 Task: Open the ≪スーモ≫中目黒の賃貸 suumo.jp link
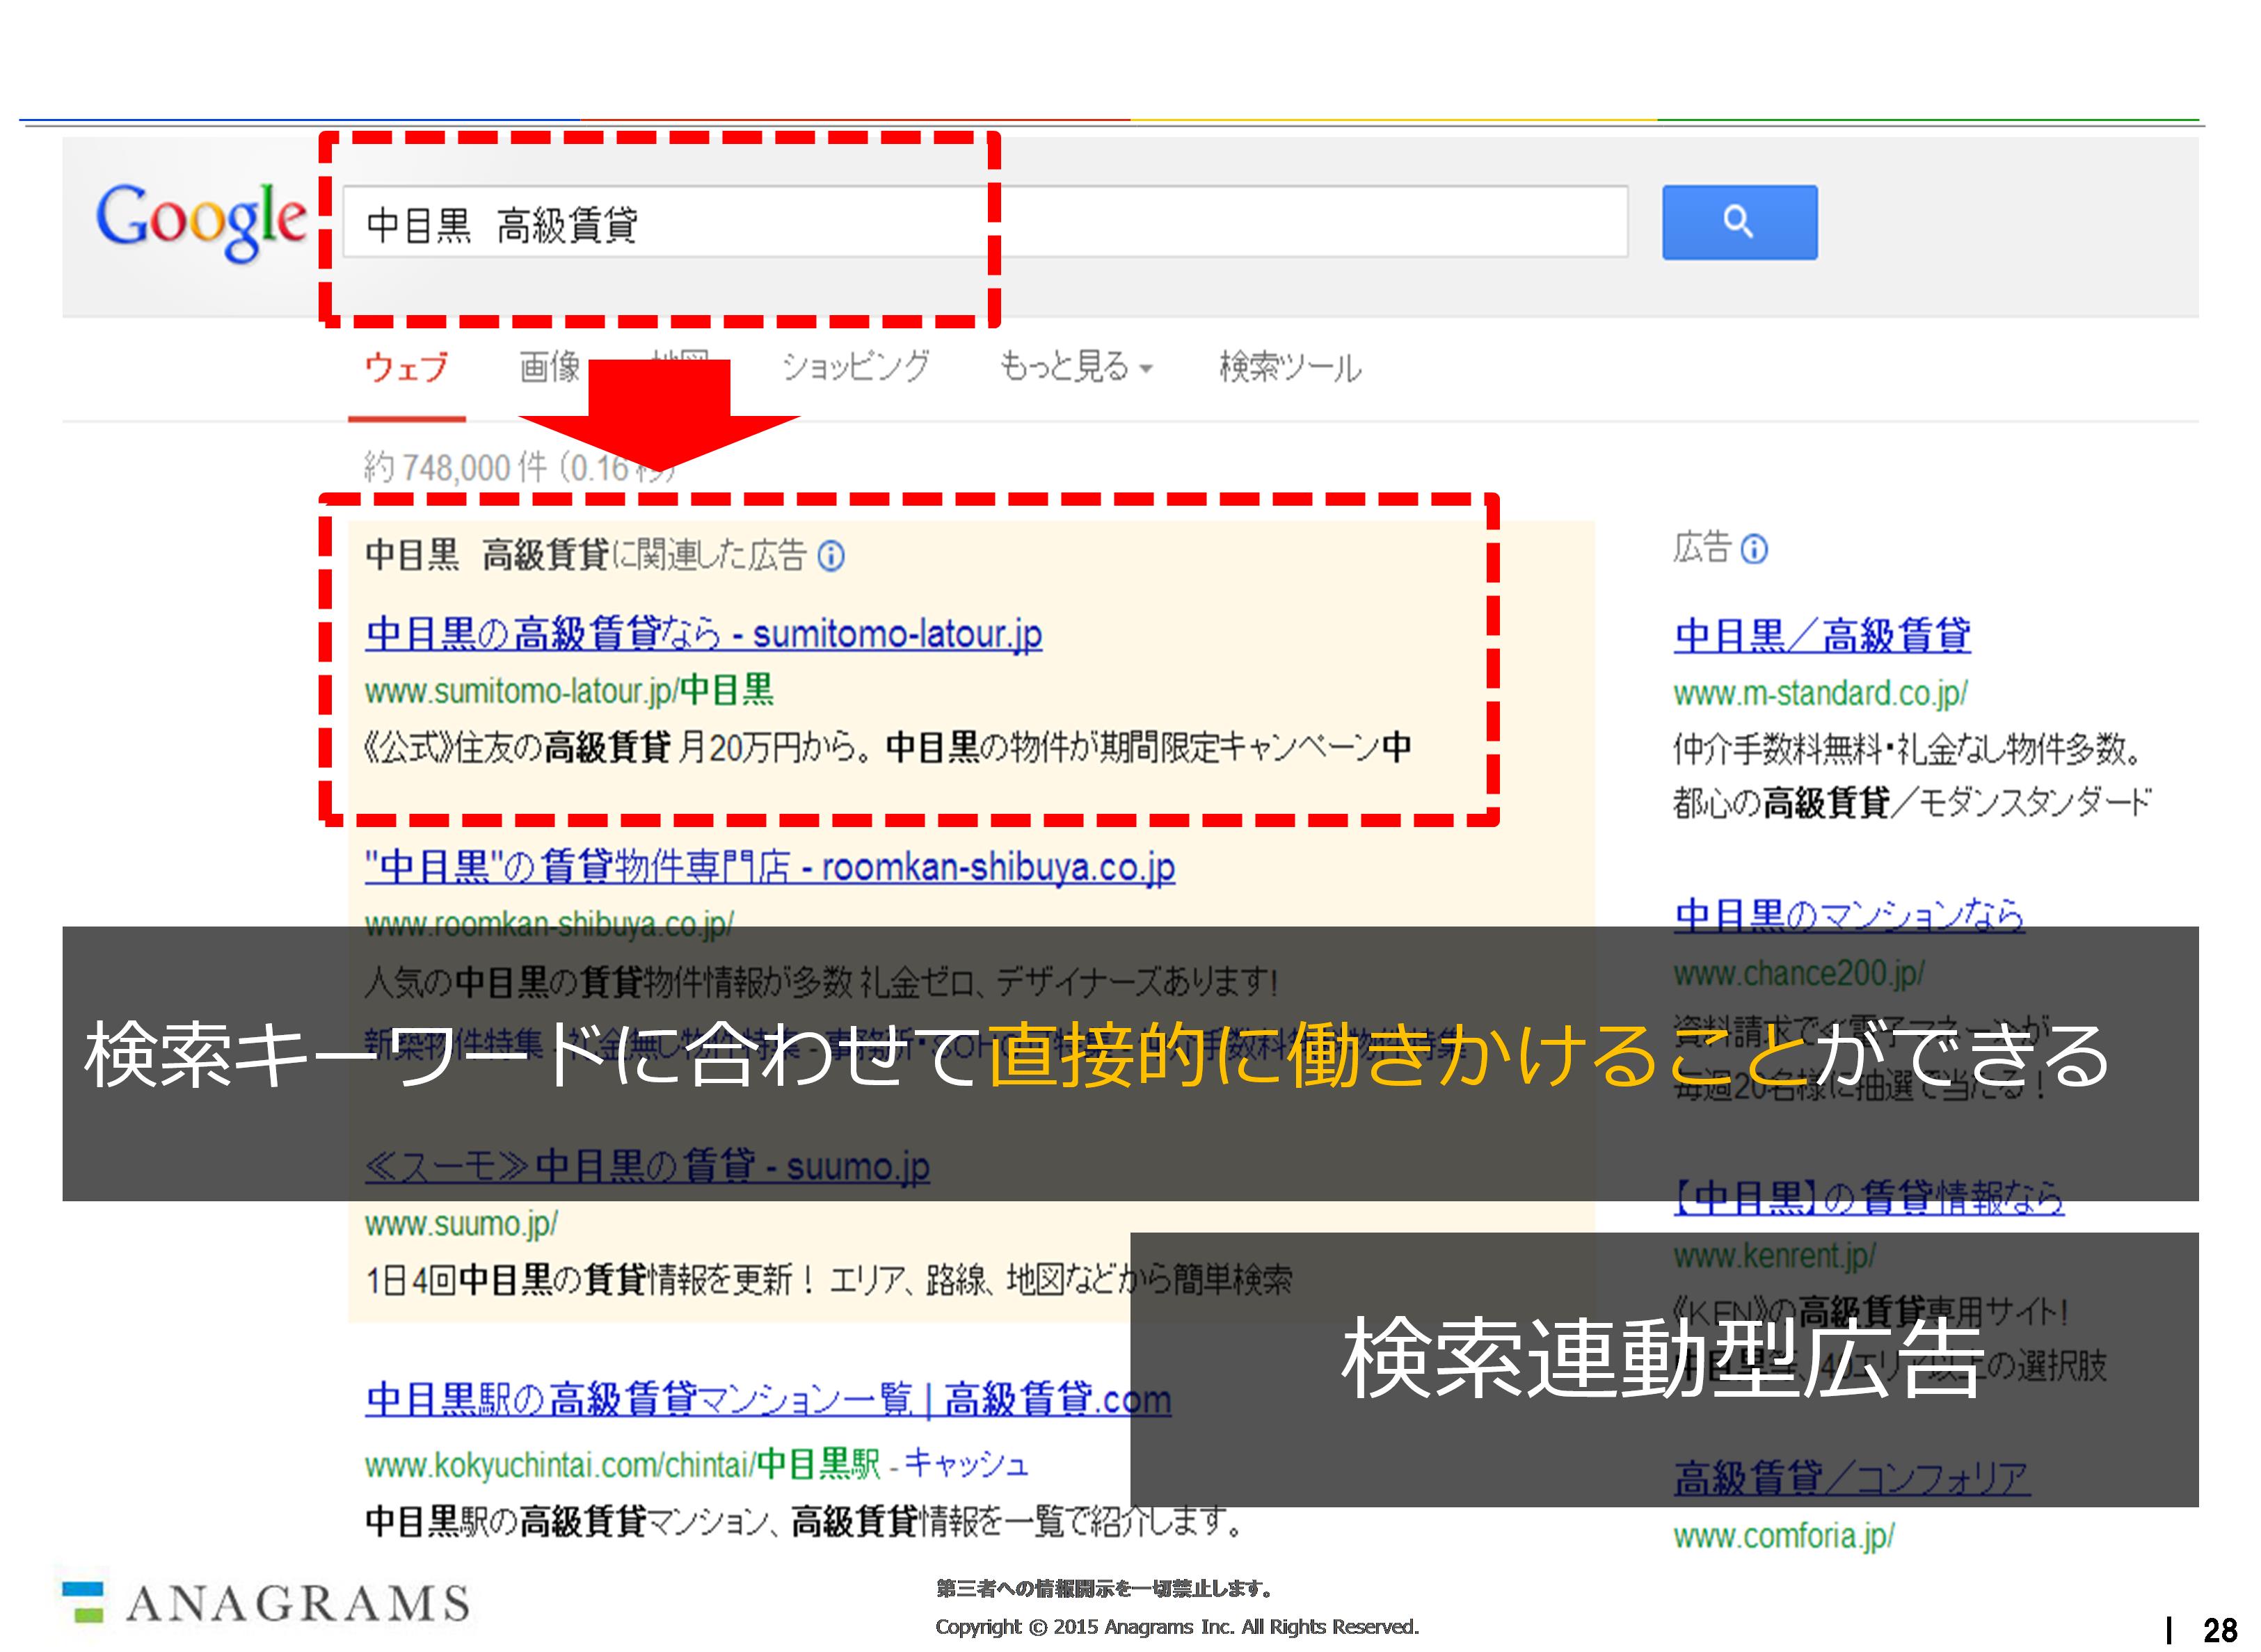(x=647, y=1167)
